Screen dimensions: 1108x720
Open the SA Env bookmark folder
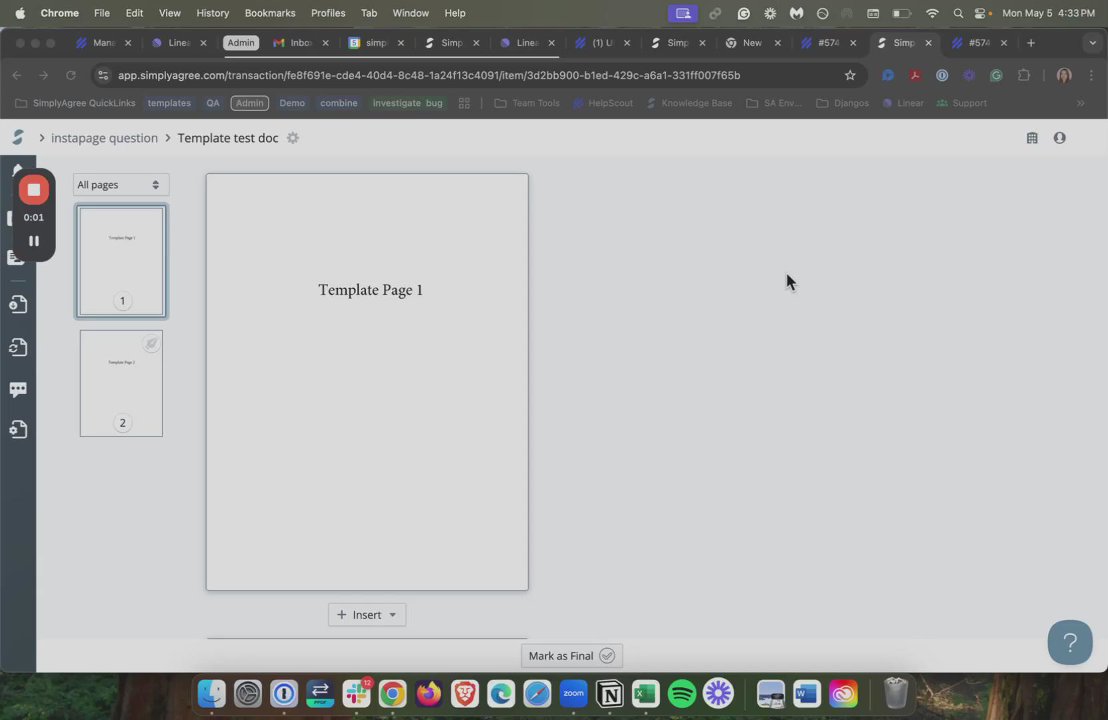click(x=774, y=103)
